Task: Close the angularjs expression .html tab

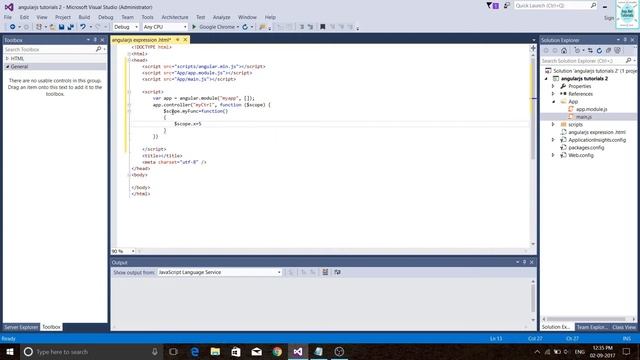Action: click(x=185, y=40)
